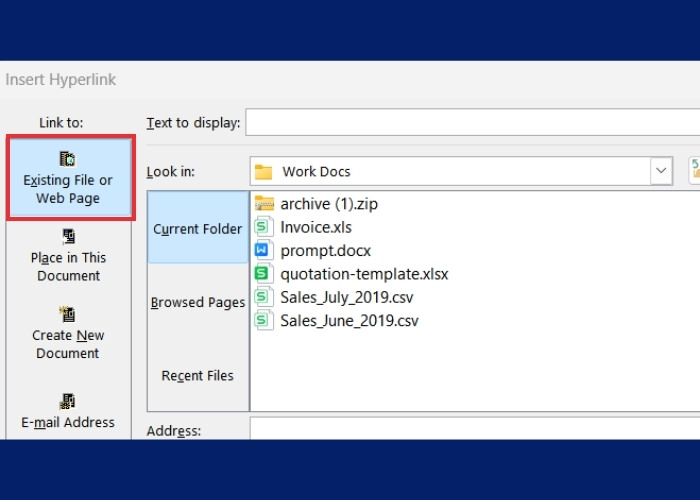Select the Invoice.xls spreadsheet file

[x=316, y=227]
